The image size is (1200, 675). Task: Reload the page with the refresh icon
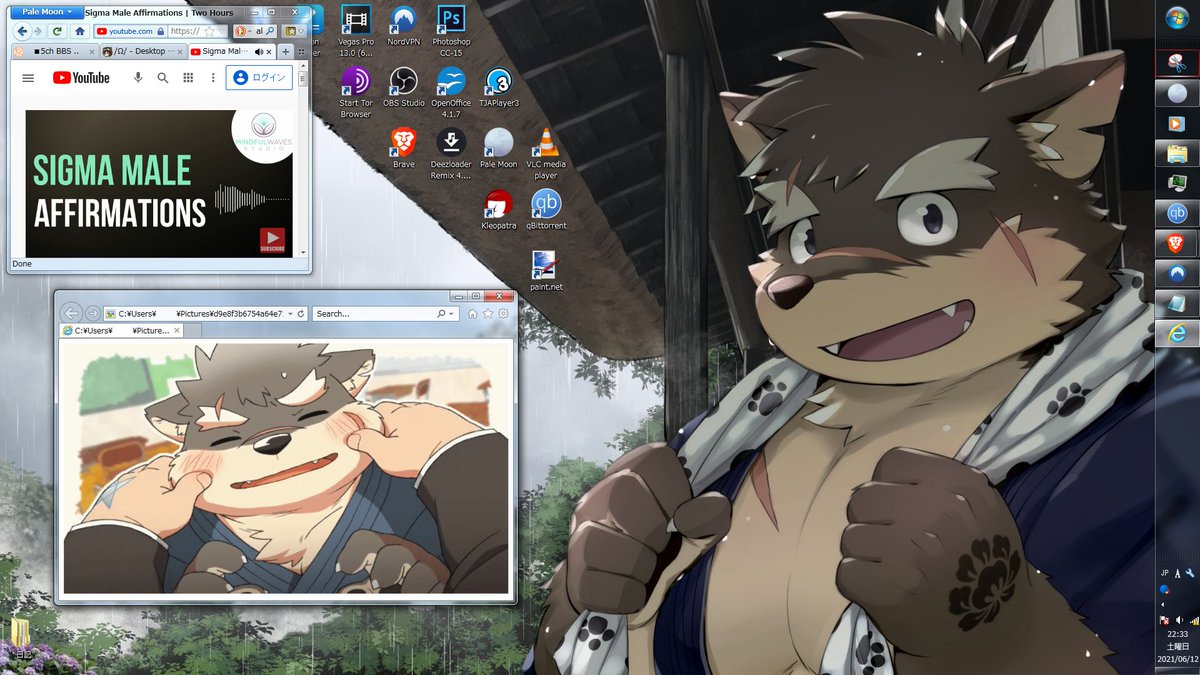57,30
